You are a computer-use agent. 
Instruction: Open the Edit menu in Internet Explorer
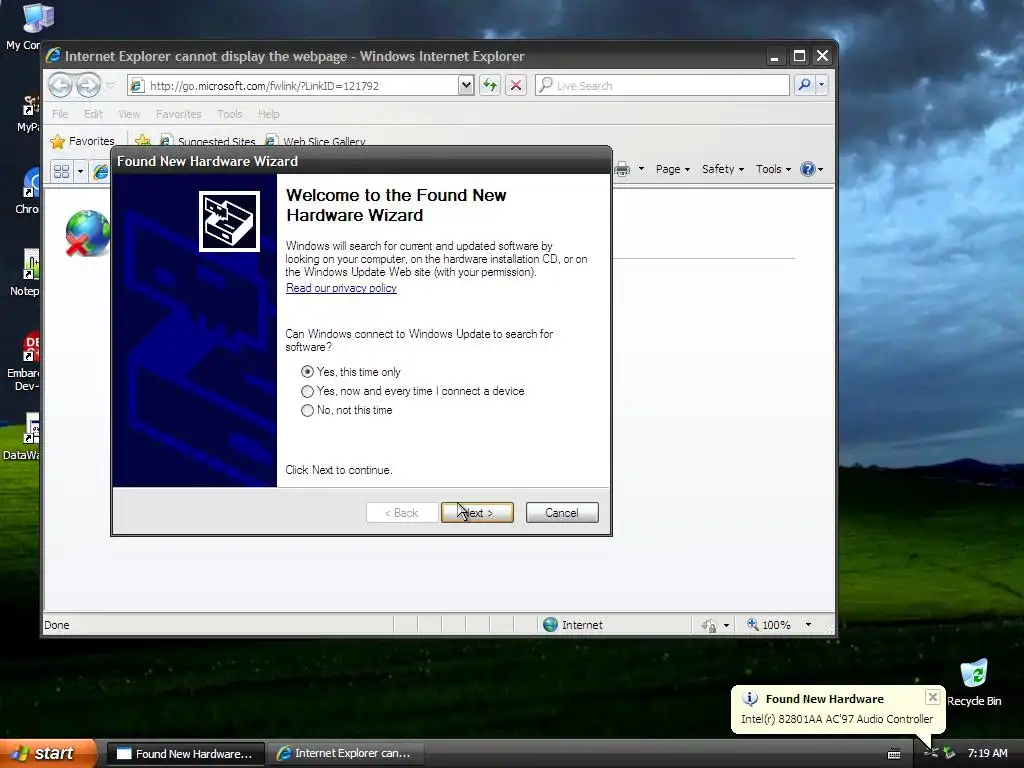click(x=93, y=114)
